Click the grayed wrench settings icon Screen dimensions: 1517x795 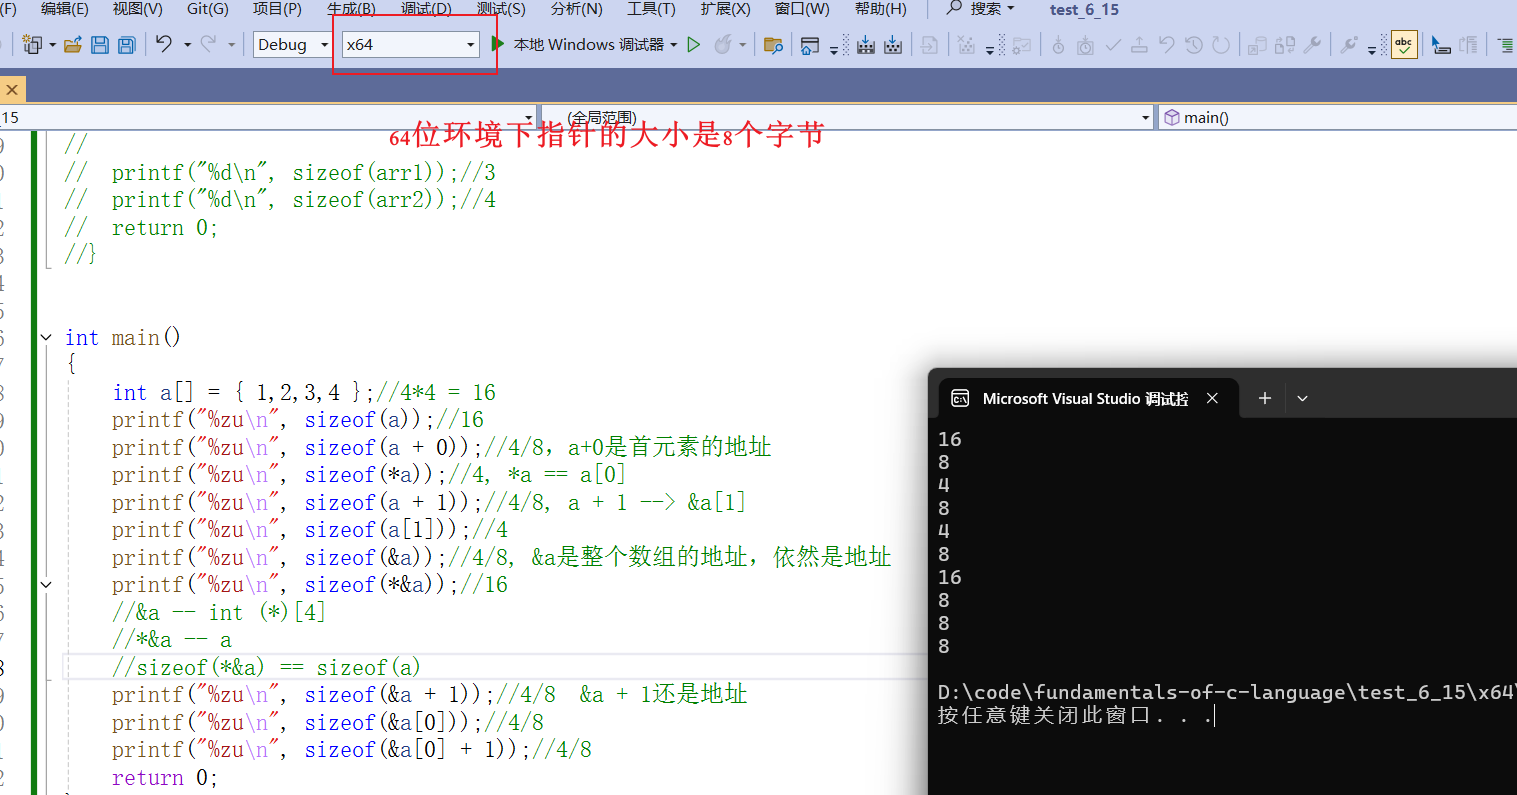(x=1313, y=45)
